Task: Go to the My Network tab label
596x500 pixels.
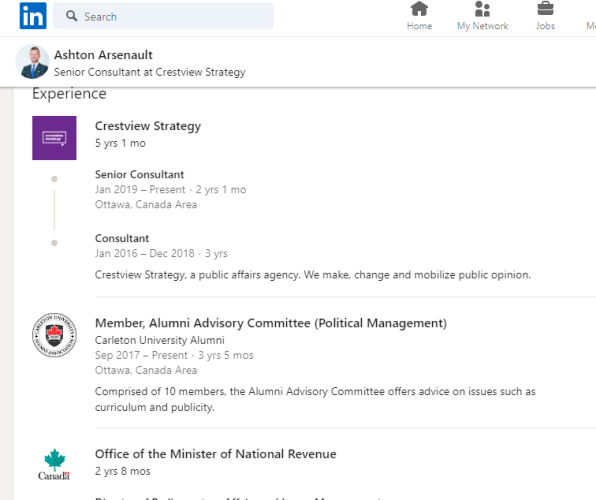Action: (482, 26)
